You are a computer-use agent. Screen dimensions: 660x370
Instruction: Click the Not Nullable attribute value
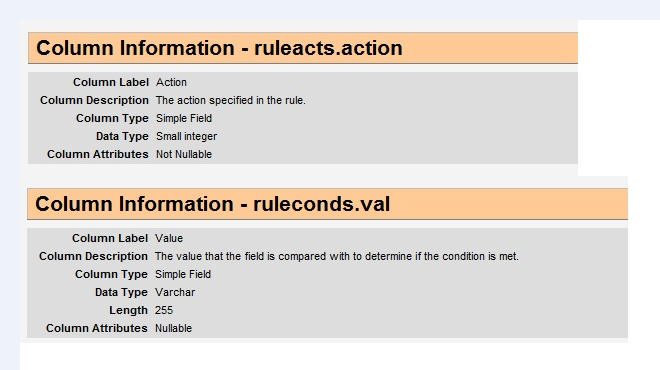pyautogui.click(x=184, y=154)
